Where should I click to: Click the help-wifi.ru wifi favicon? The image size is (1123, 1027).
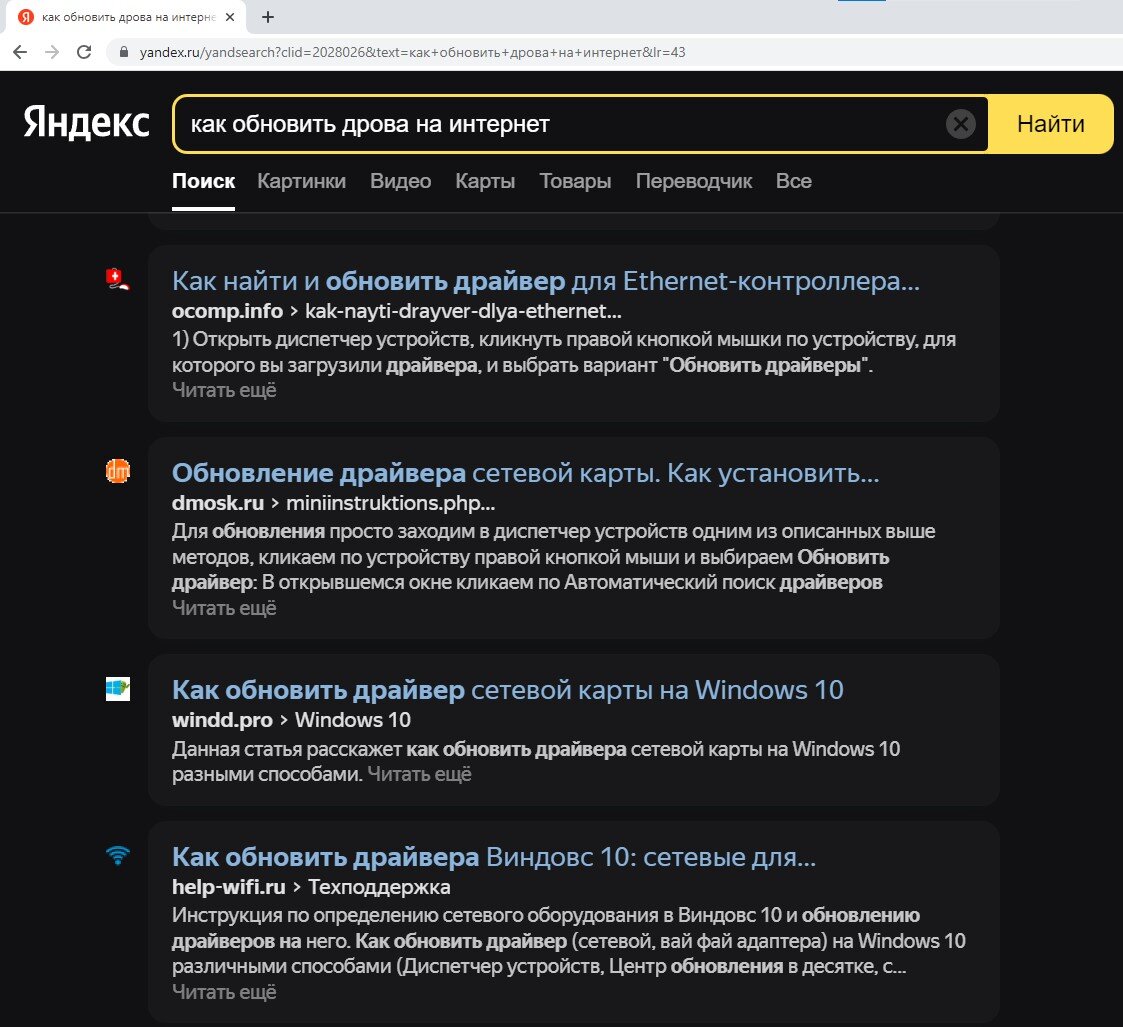[x=117, y=855]
